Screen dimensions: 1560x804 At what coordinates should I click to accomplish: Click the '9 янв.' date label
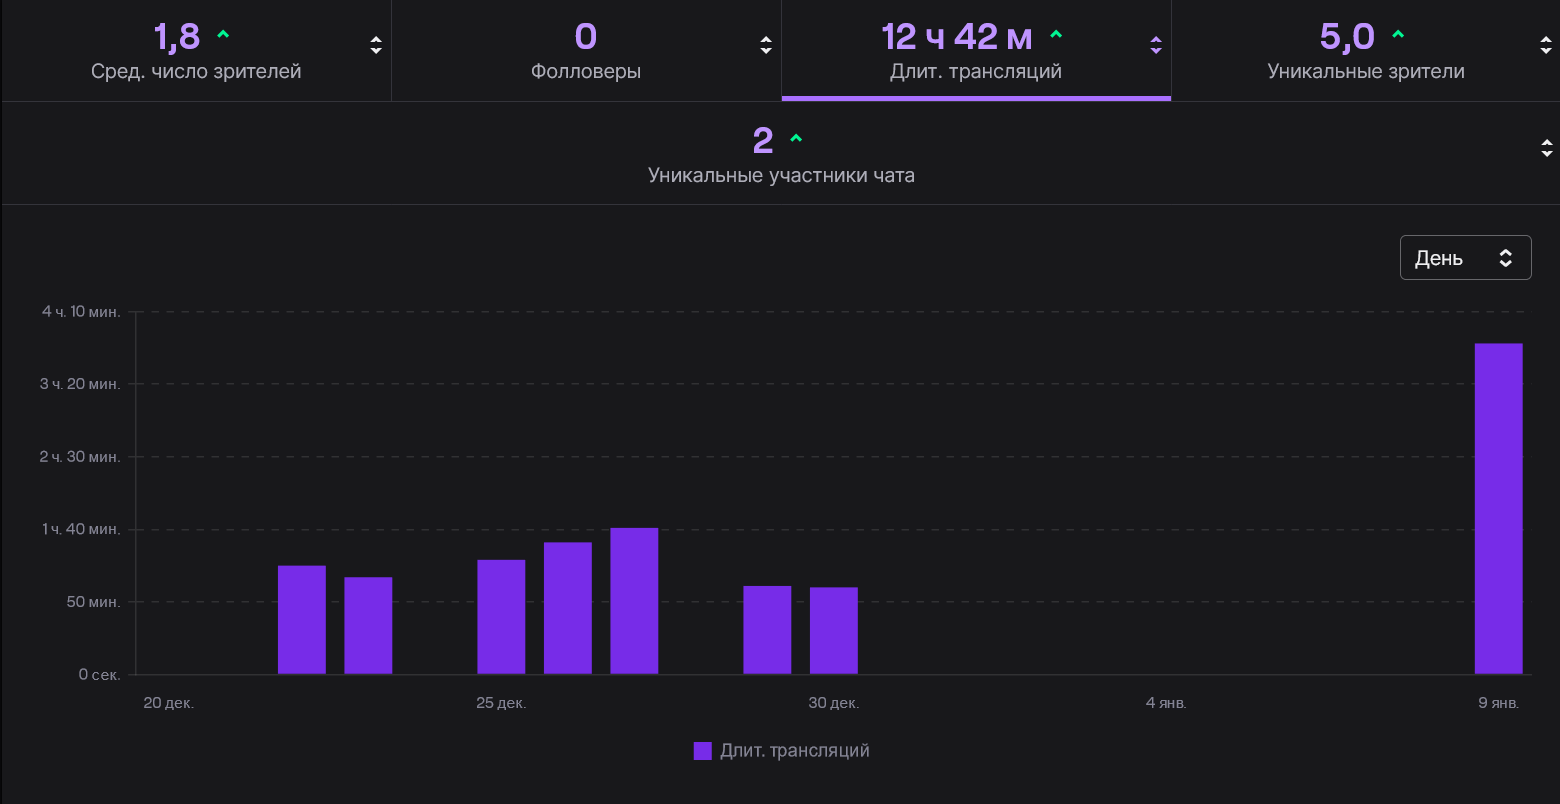coord(1499,704)
